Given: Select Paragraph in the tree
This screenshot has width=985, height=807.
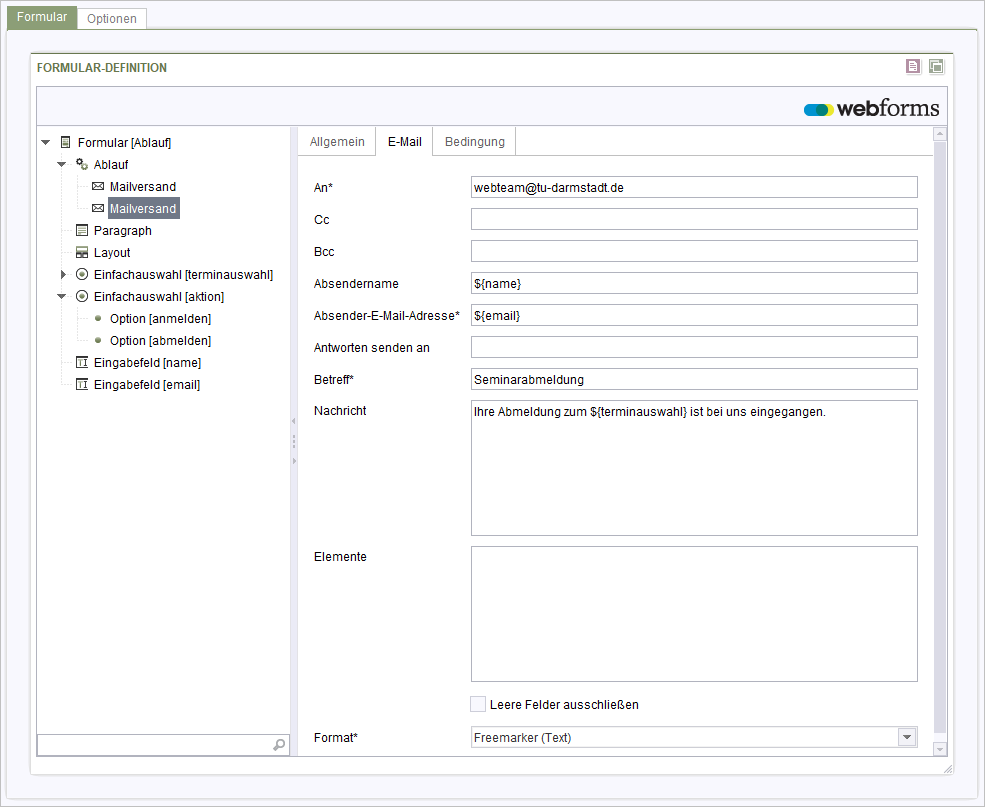Looking at the screenshot, I should (122, 230).
